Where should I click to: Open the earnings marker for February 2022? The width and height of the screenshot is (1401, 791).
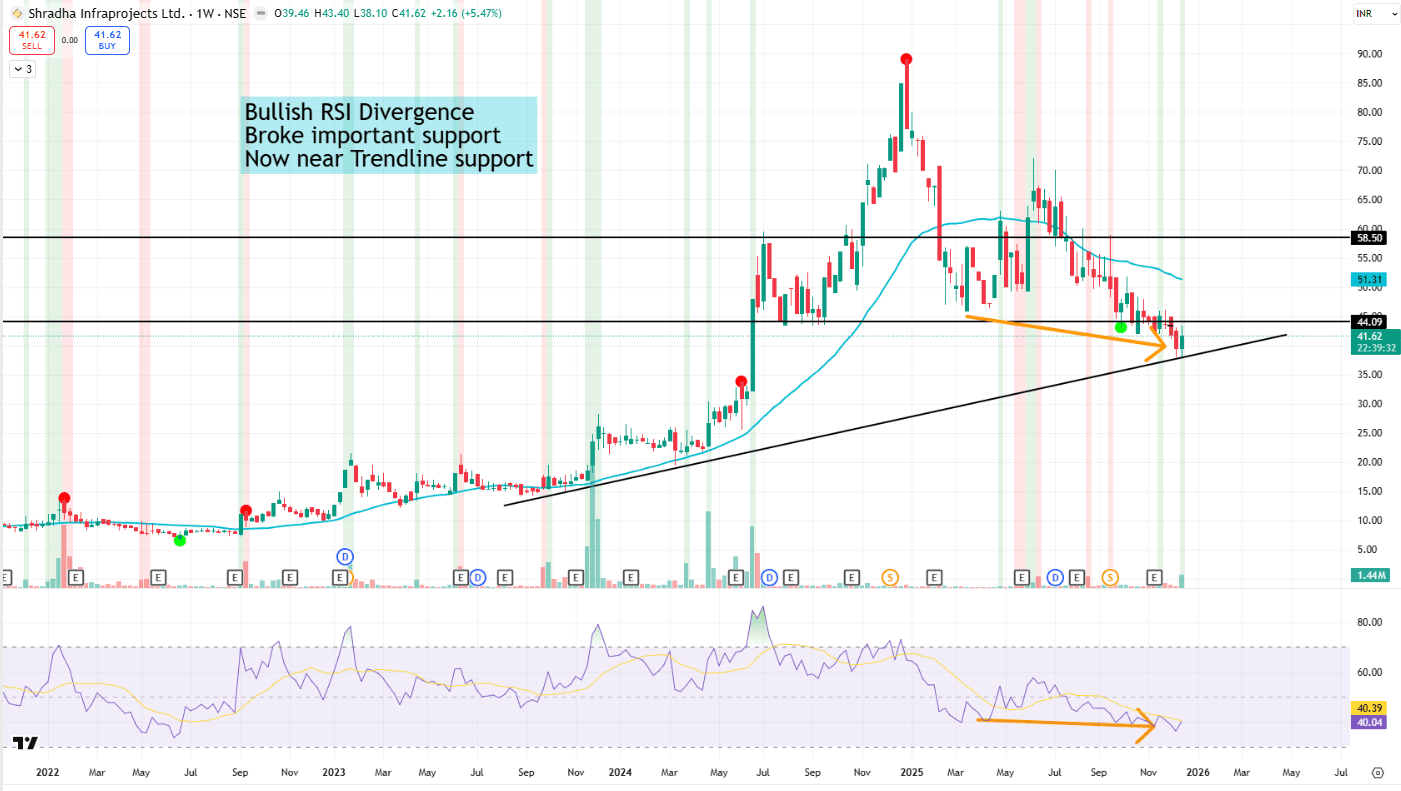click(76, 577)
